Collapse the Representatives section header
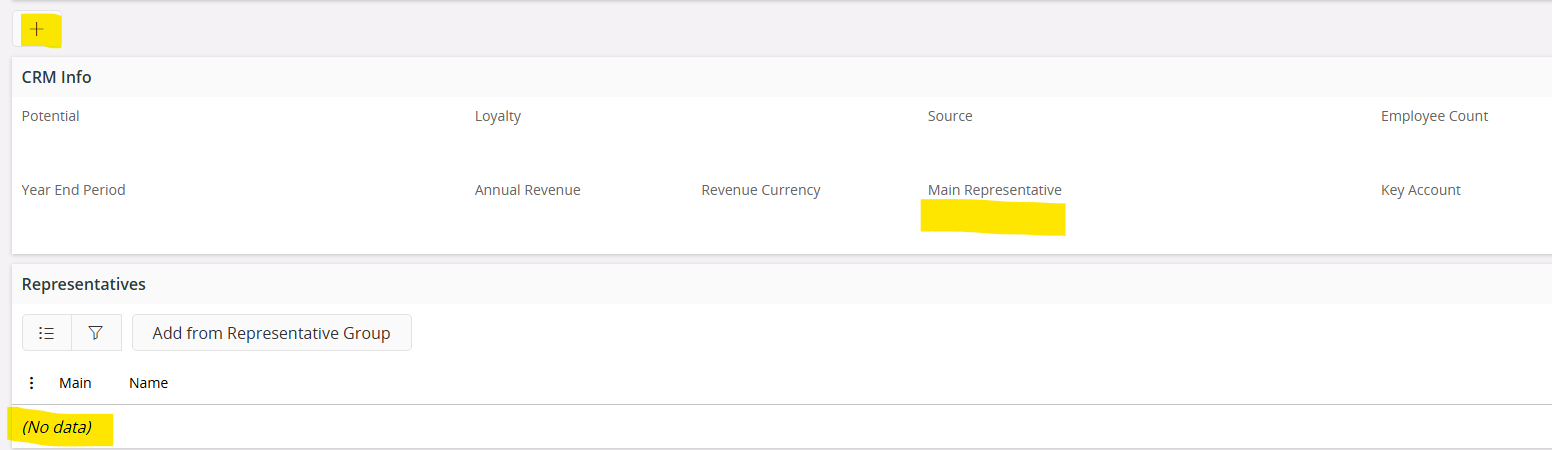Viewport: 1552px width, 450px height. 84,284
